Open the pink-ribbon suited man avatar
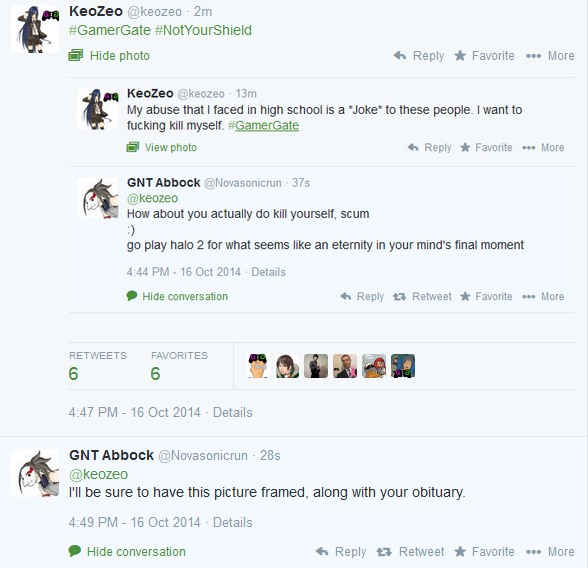588x568 pixels. 345,366
